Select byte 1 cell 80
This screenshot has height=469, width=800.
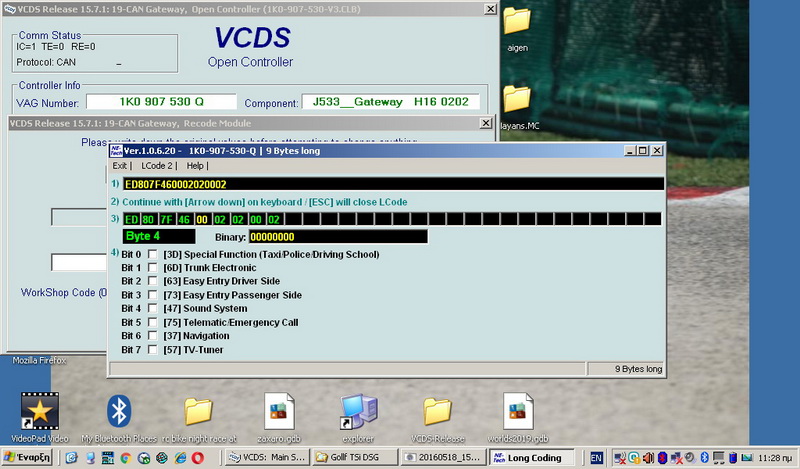click(x=148, y=219)
